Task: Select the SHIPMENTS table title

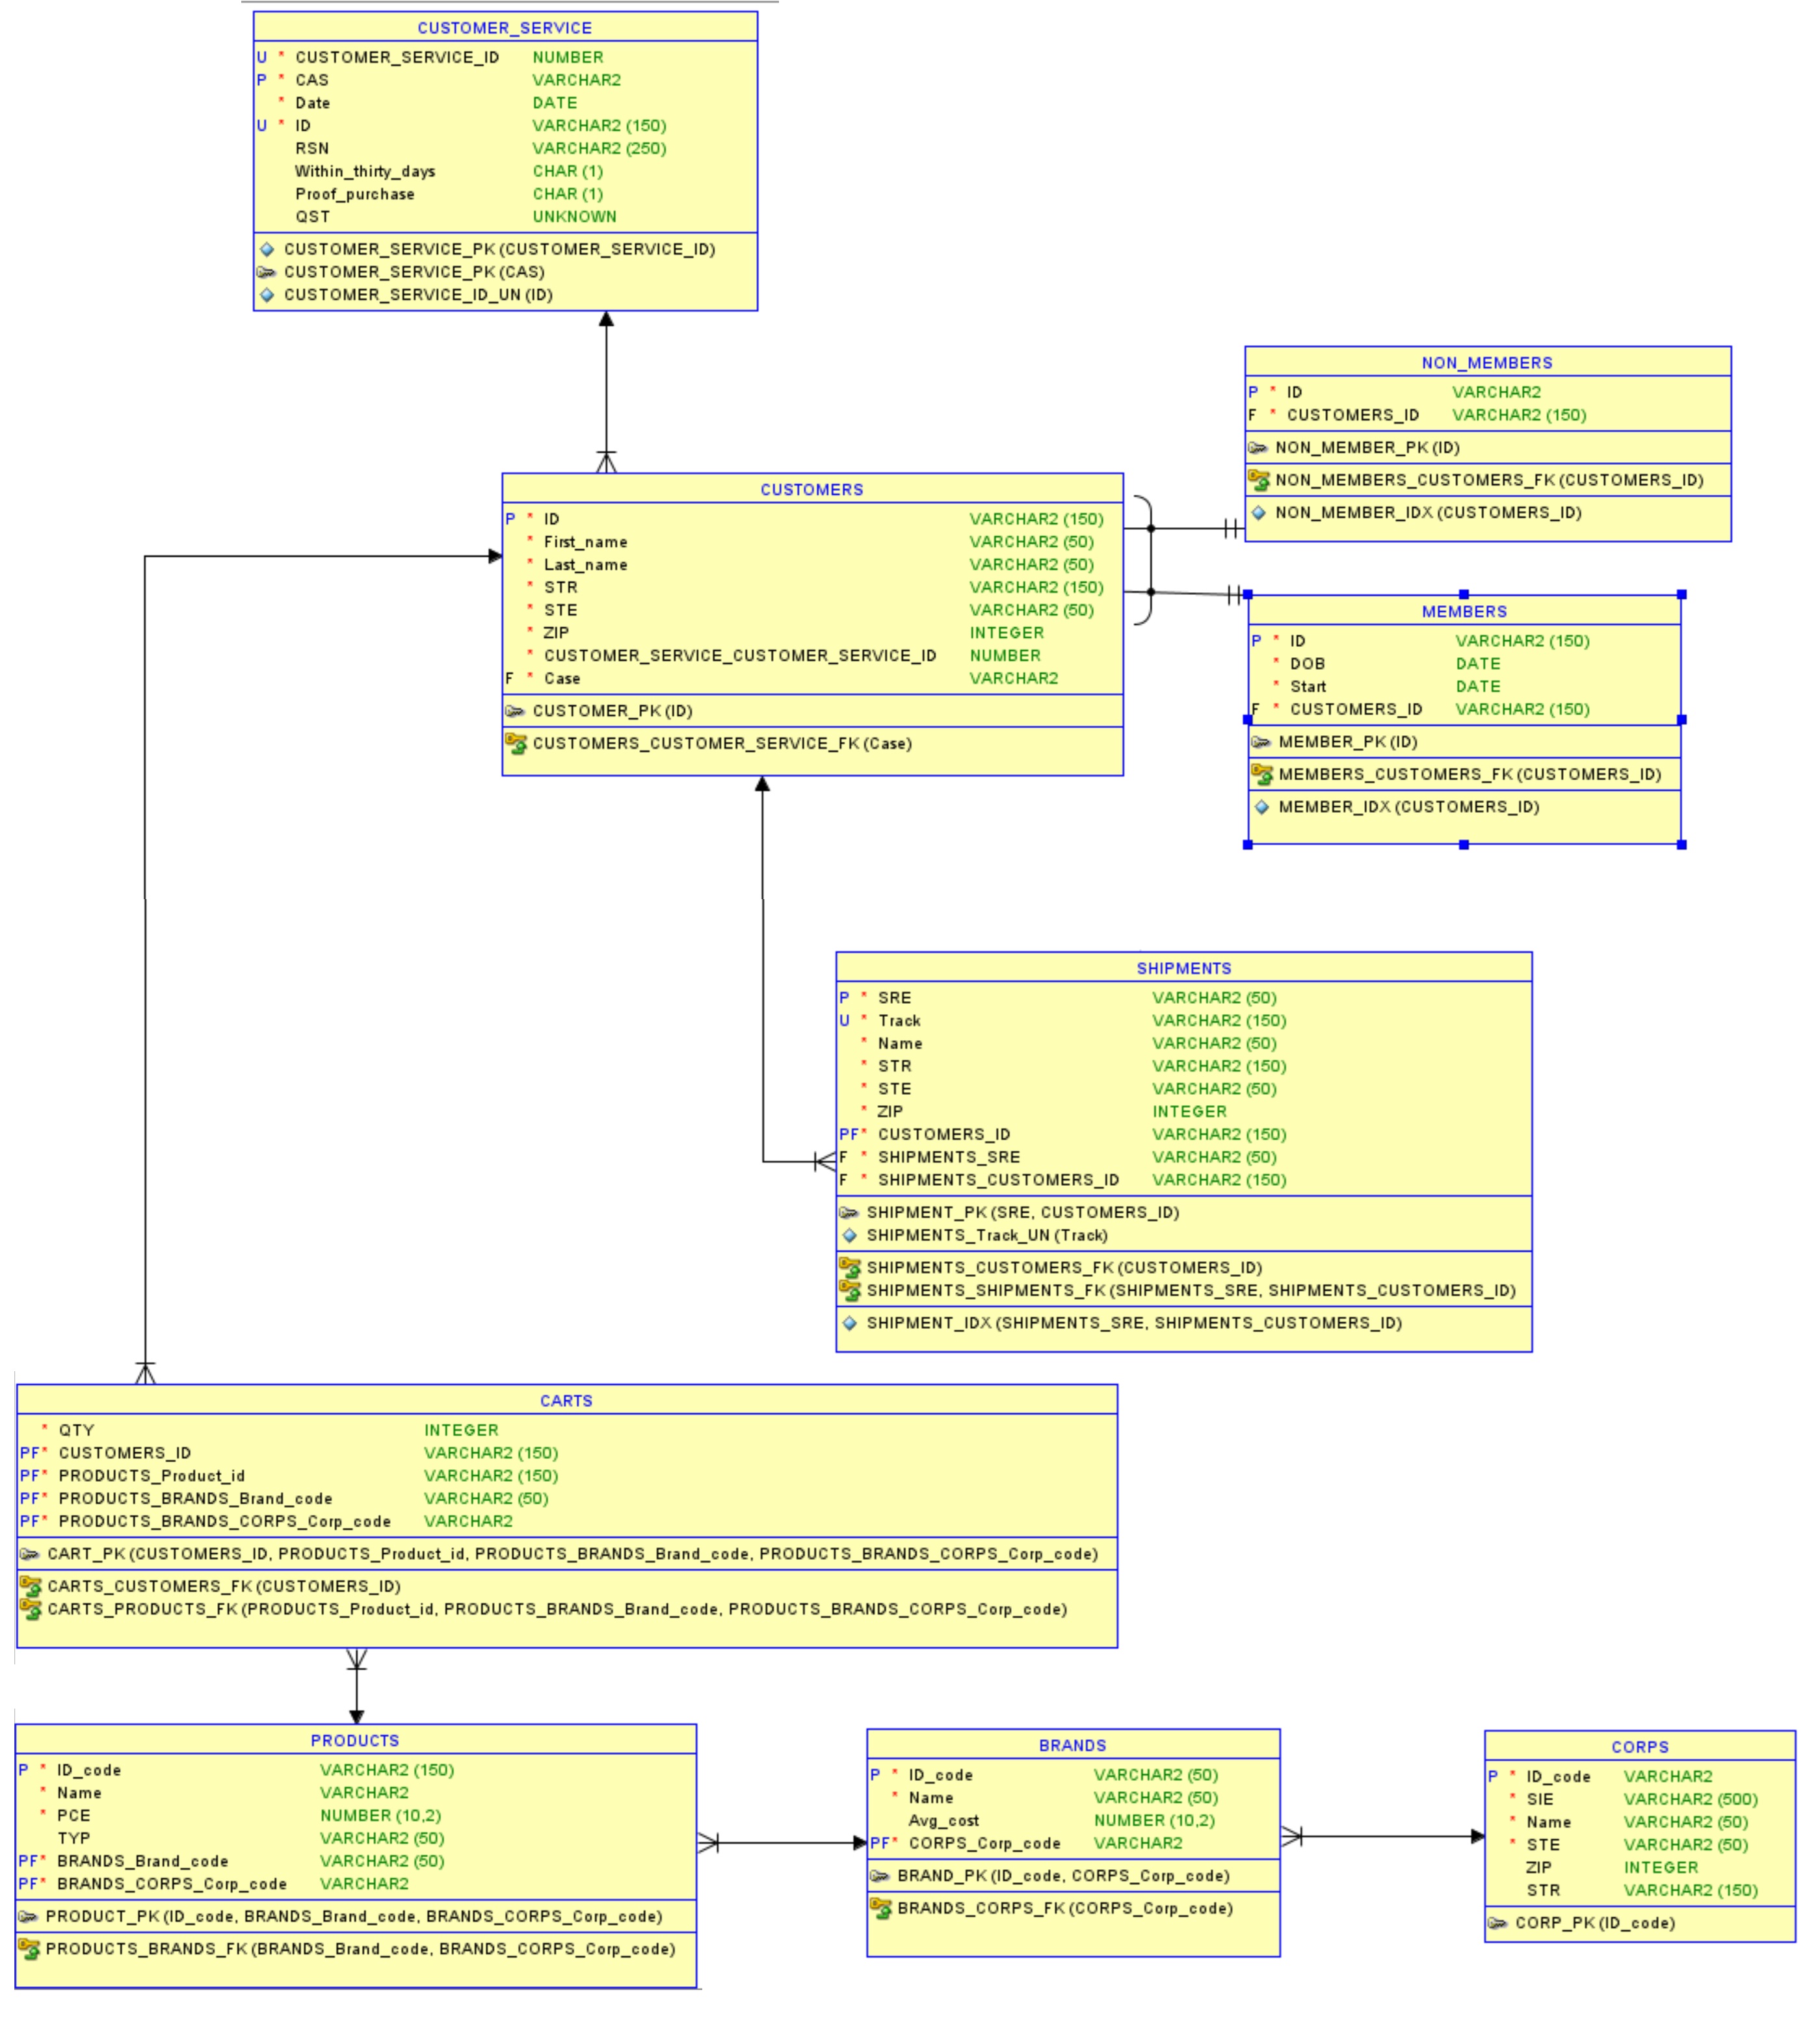Action: pos(1184,969)
